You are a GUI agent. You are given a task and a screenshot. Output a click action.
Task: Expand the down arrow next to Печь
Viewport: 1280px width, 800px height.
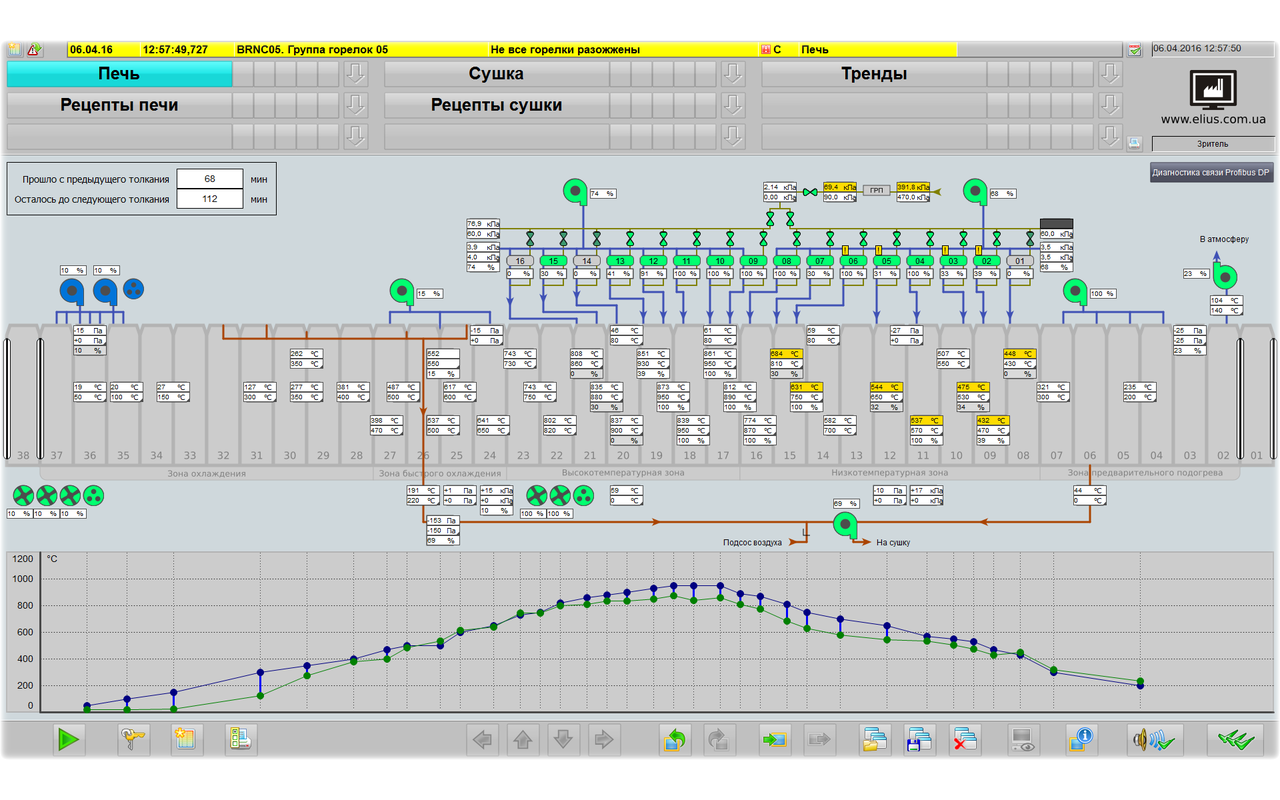coord(356,74)
